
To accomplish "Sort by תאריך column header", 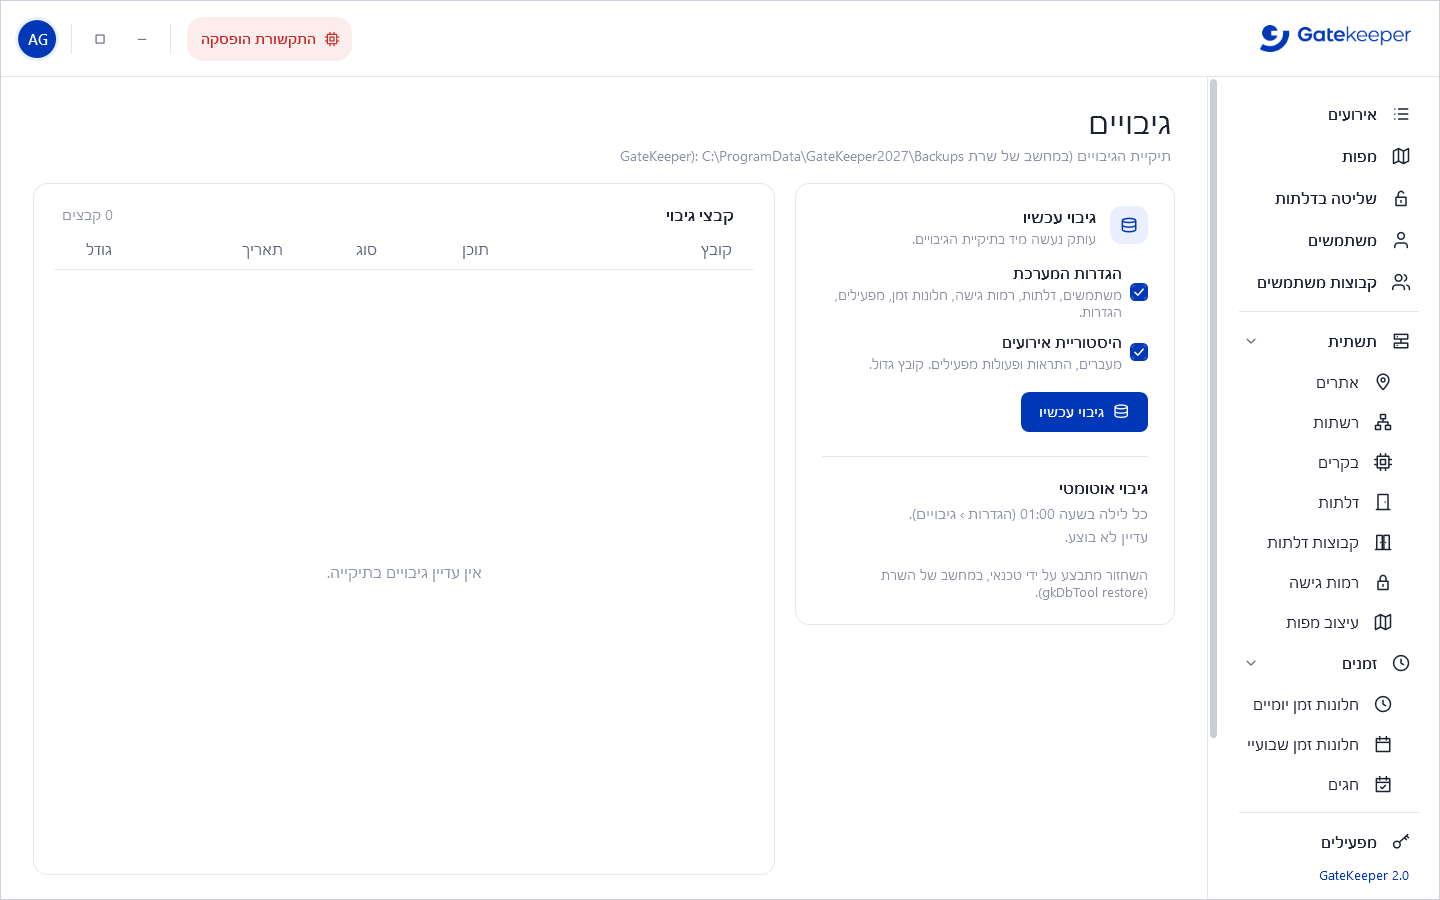I will [262, 250].
